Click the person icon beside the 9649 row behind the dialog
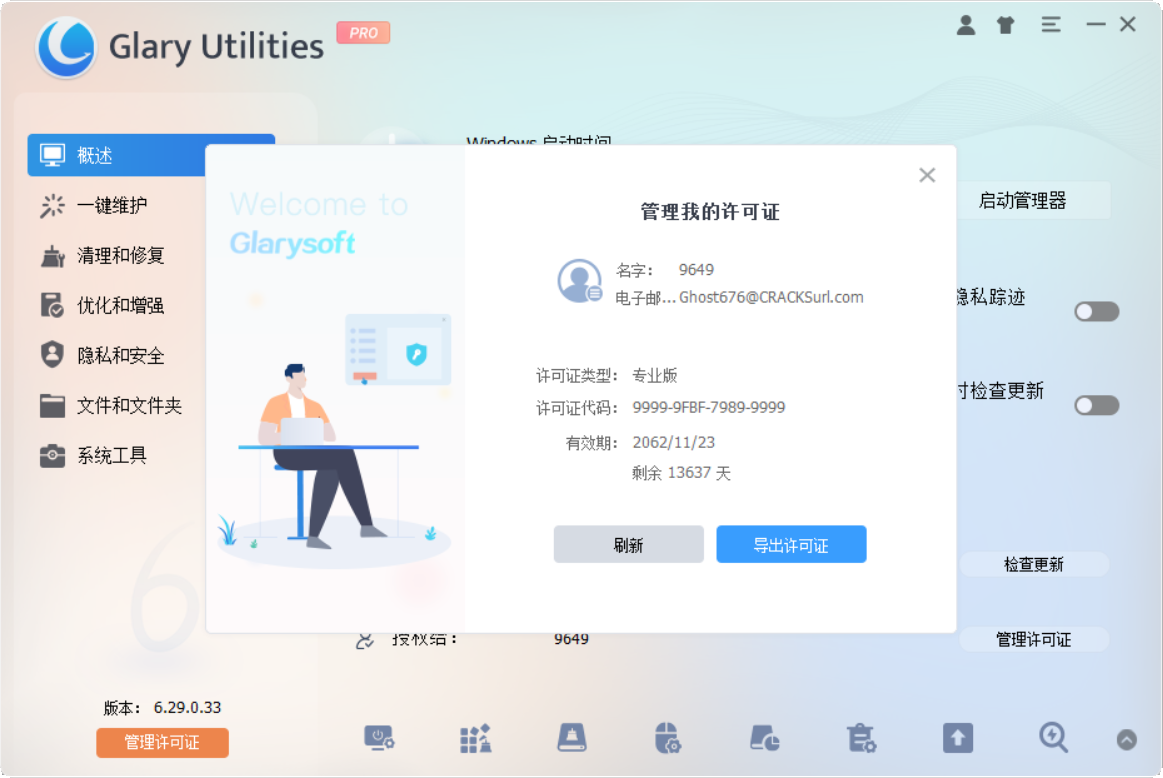 pyautogui.click(x=364, y=640)
